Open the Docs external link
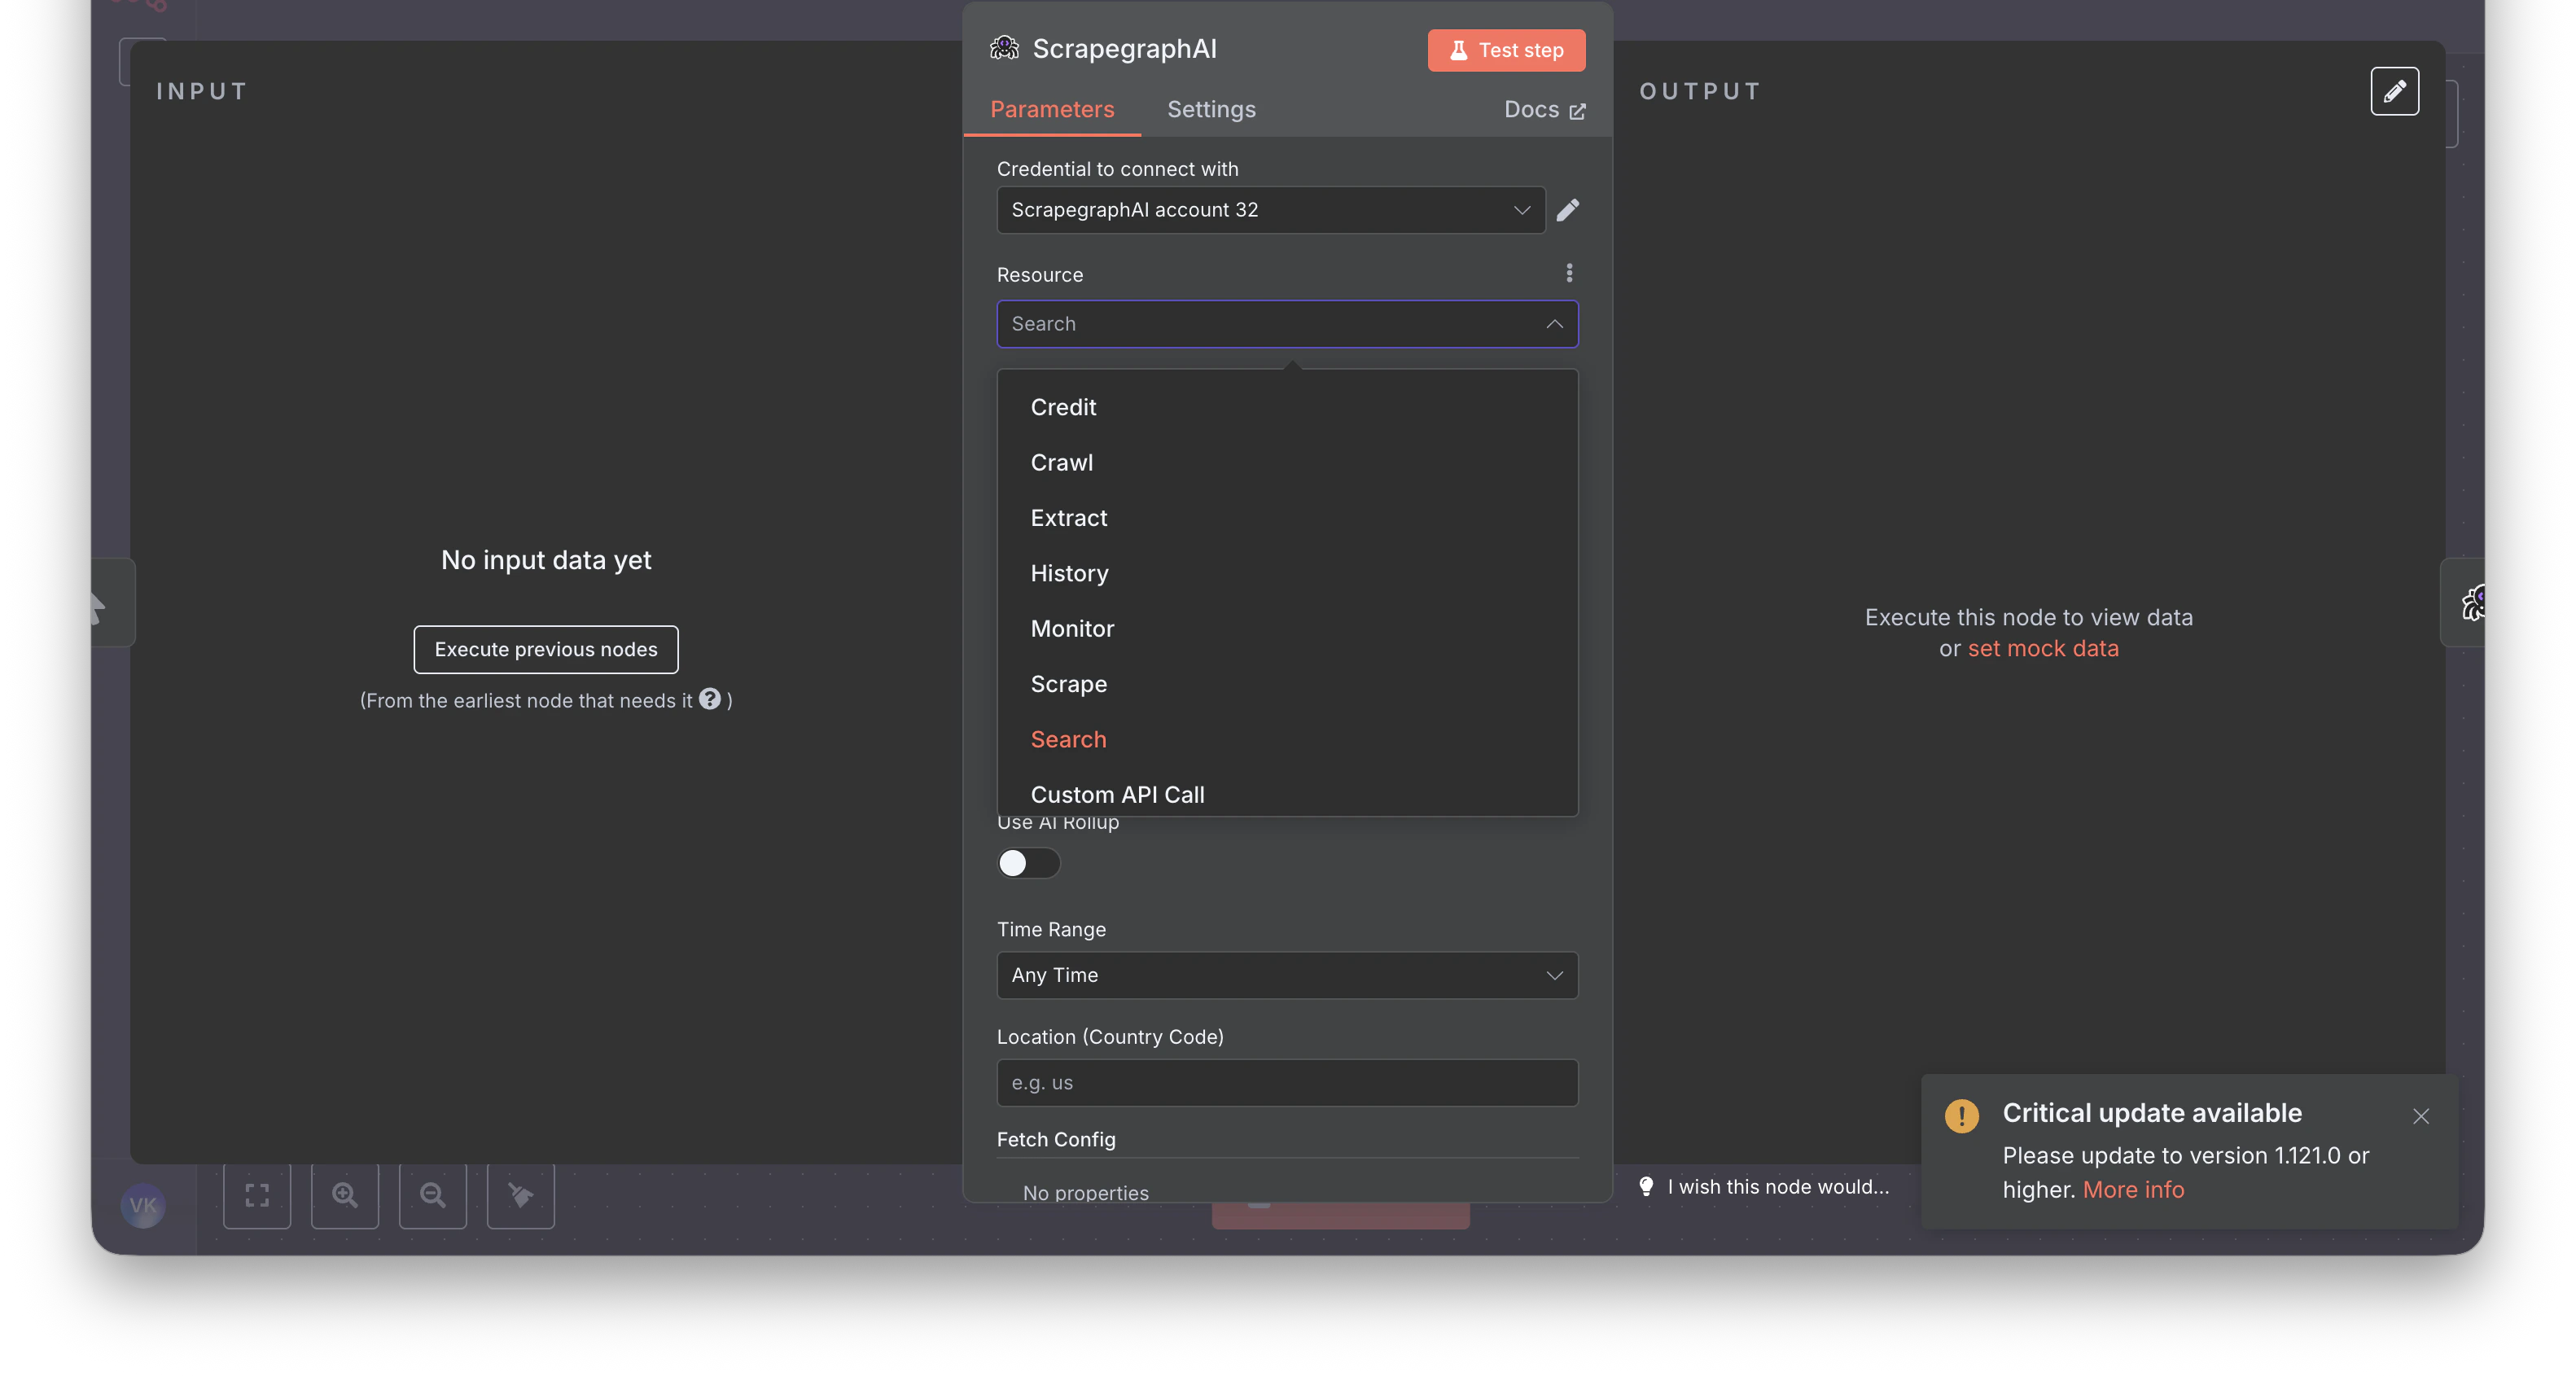 (1544, 110)
